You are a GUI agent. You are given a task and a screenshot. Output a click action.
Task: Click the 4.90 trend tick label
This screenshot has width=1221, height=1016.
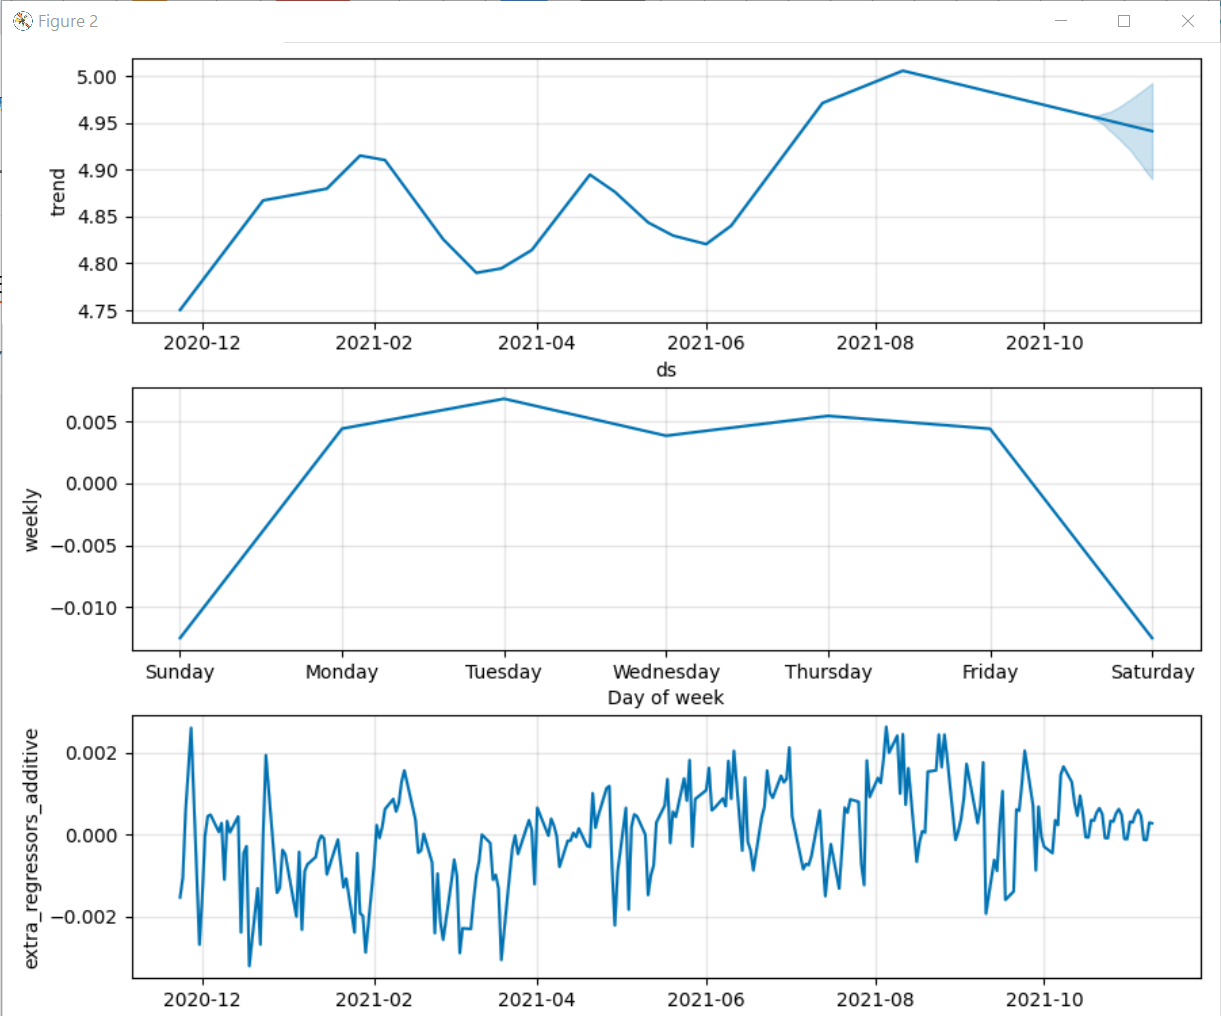(97, 171)
